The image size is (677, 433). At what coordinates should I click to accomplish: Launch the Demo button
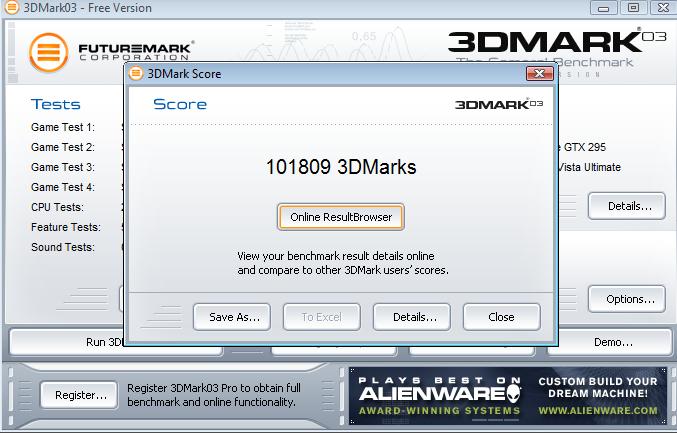610,342
